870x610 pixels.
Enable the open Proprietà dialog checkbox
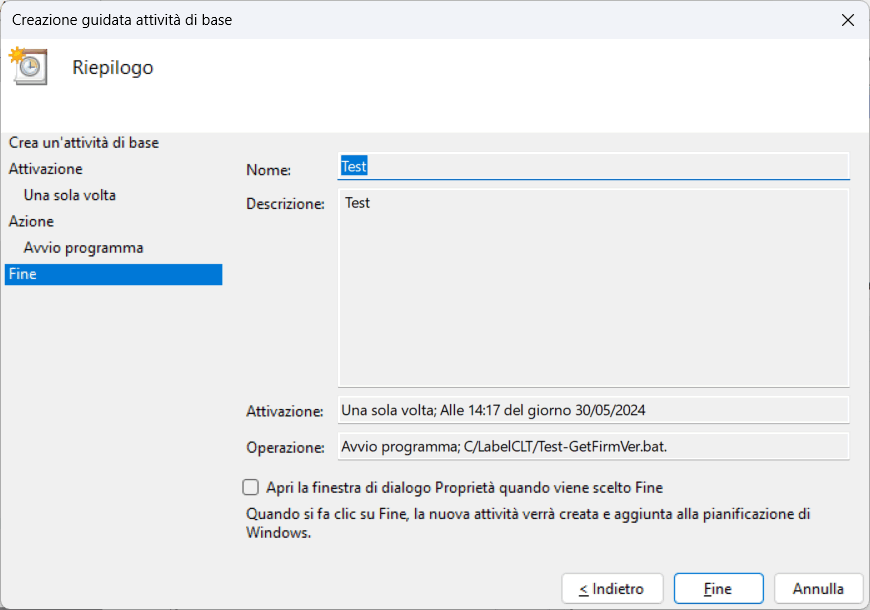click(x=251, y=488)
